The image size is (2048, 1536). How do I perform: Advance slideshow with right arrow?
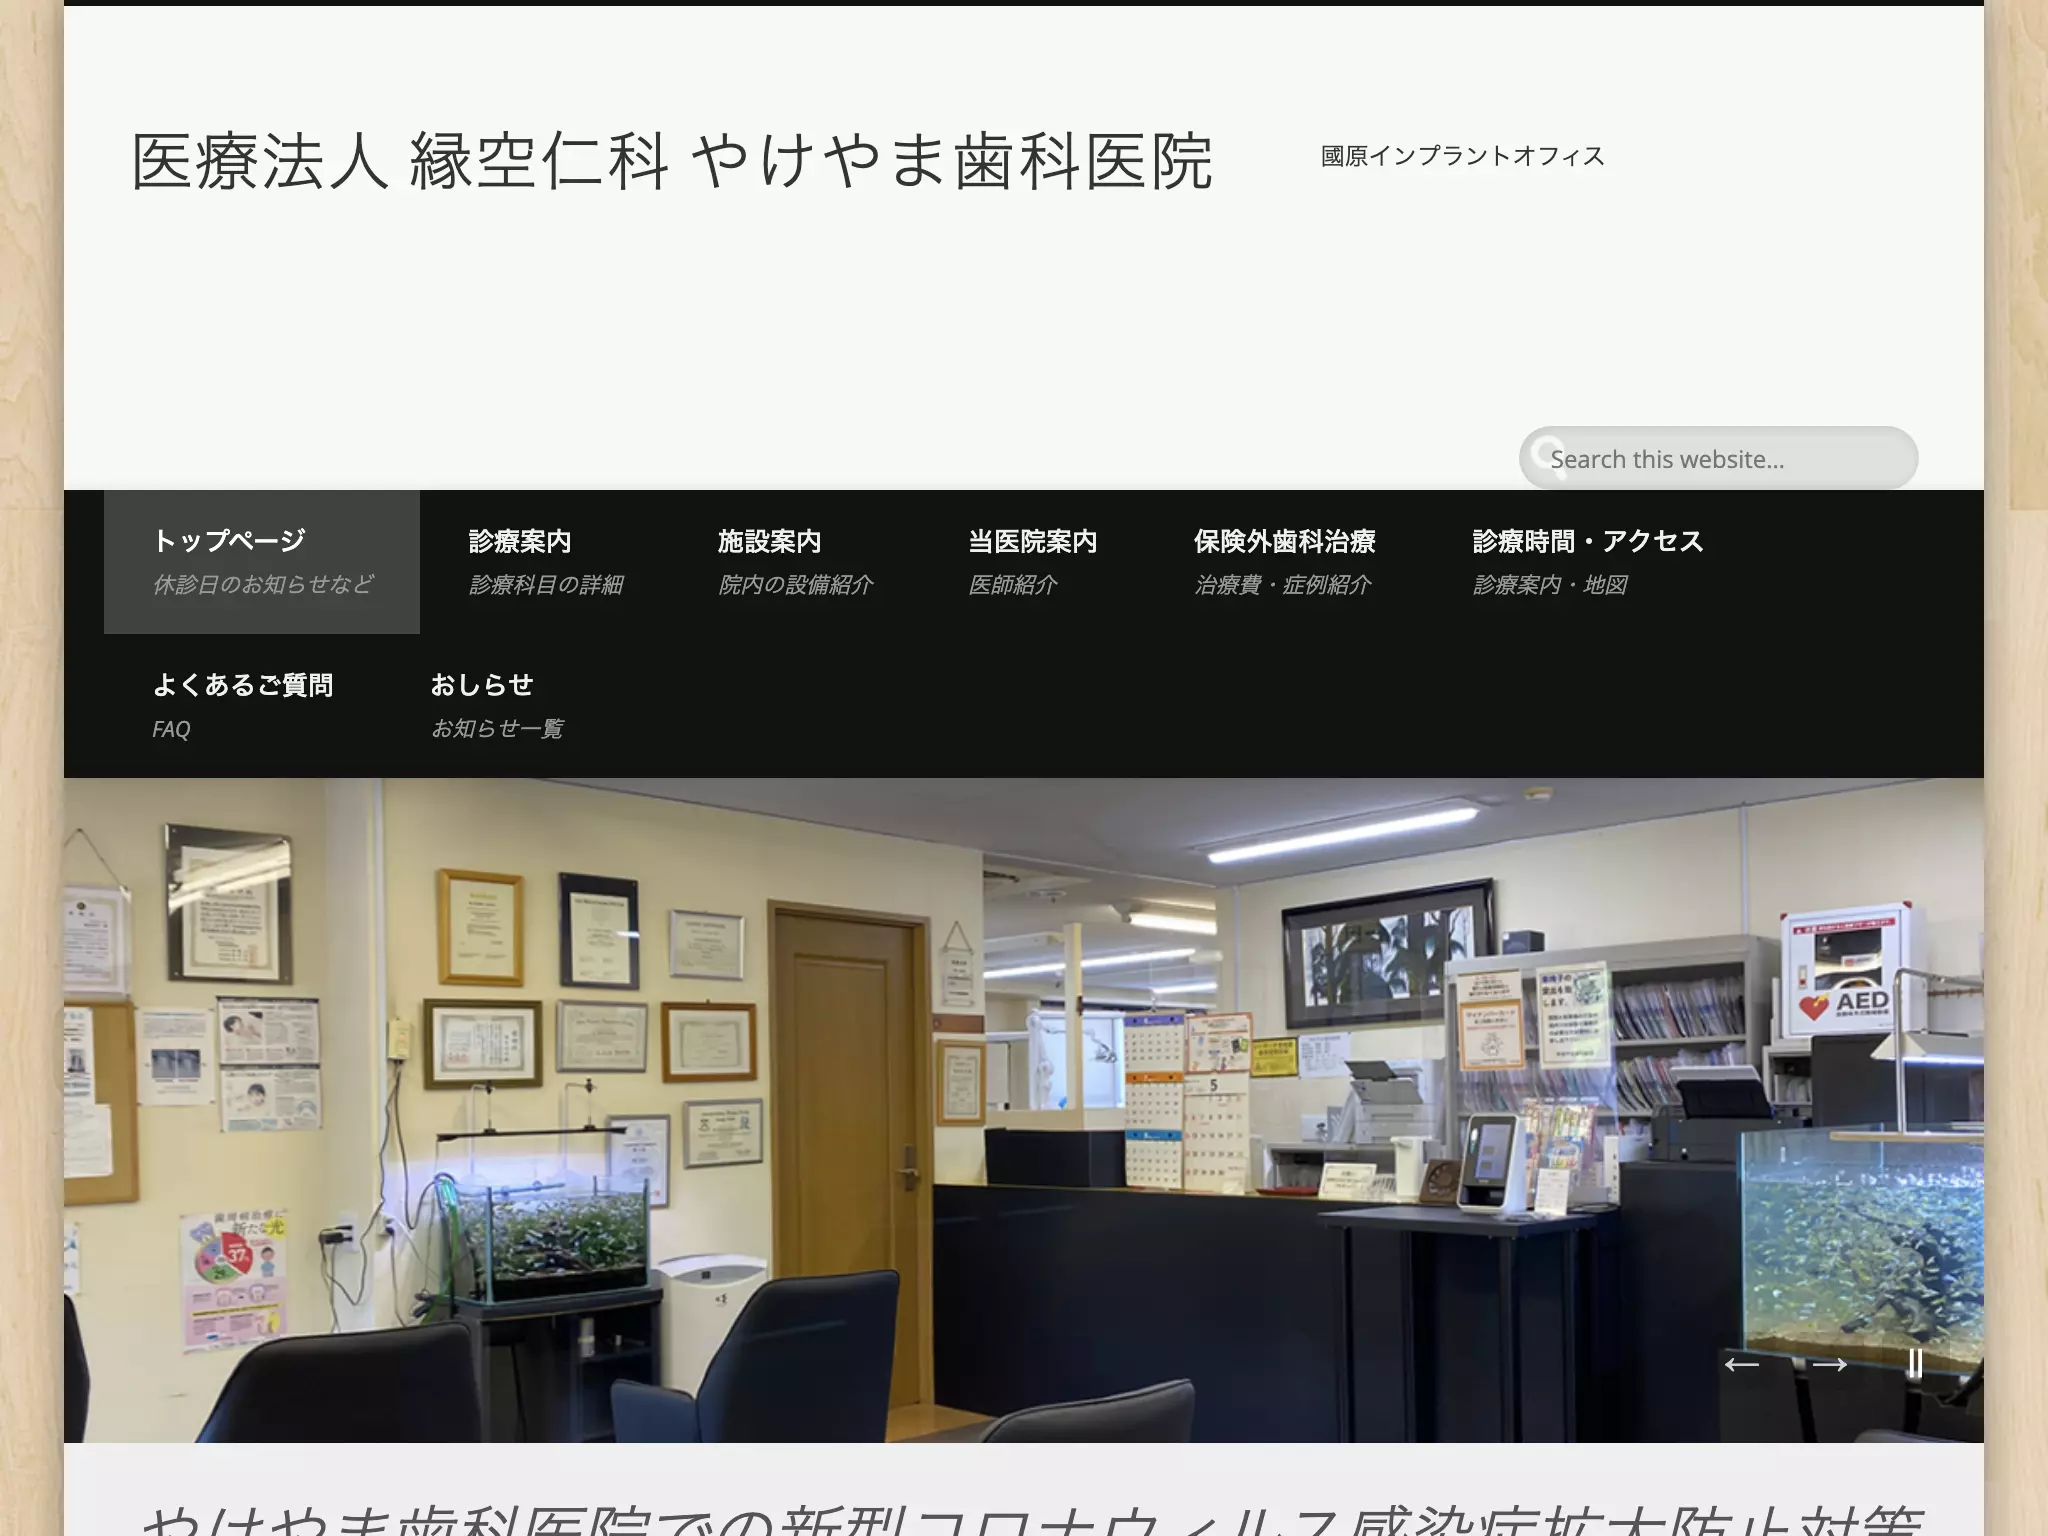click(x=1829, y=1364)
